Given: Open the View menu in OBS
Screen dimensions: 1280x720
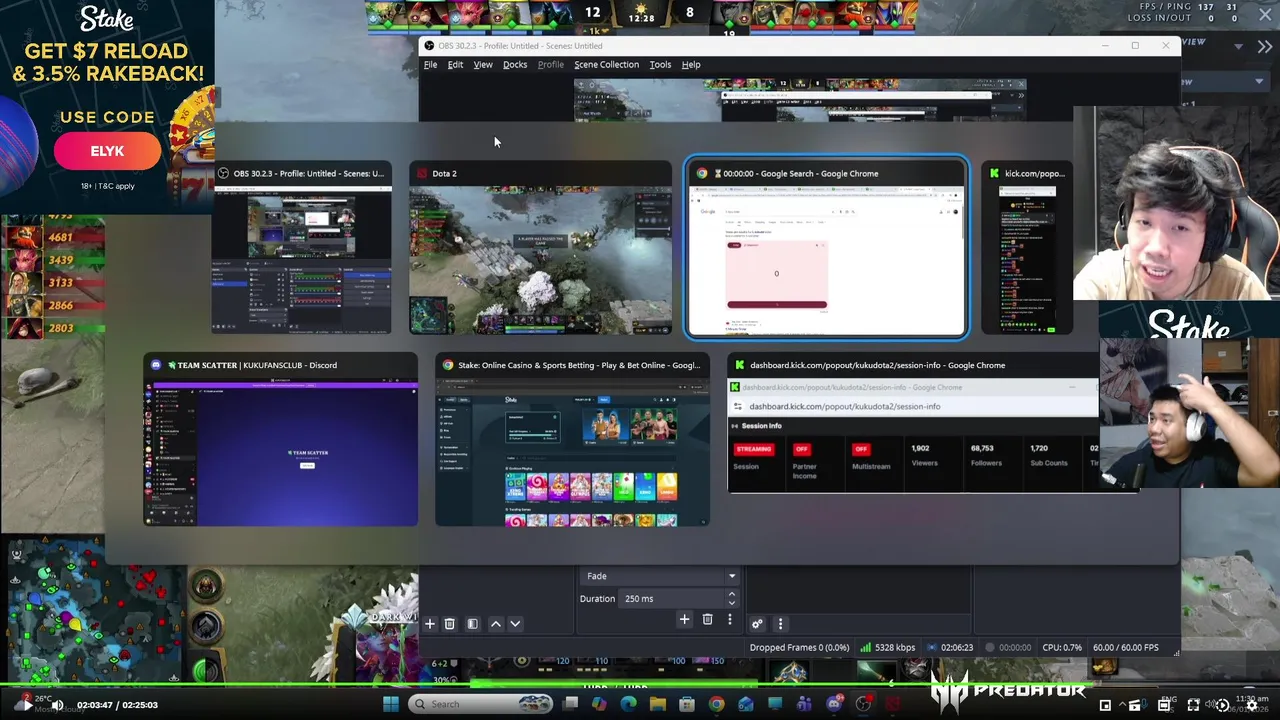Looking at the screenshot, I should click(483, 64).
